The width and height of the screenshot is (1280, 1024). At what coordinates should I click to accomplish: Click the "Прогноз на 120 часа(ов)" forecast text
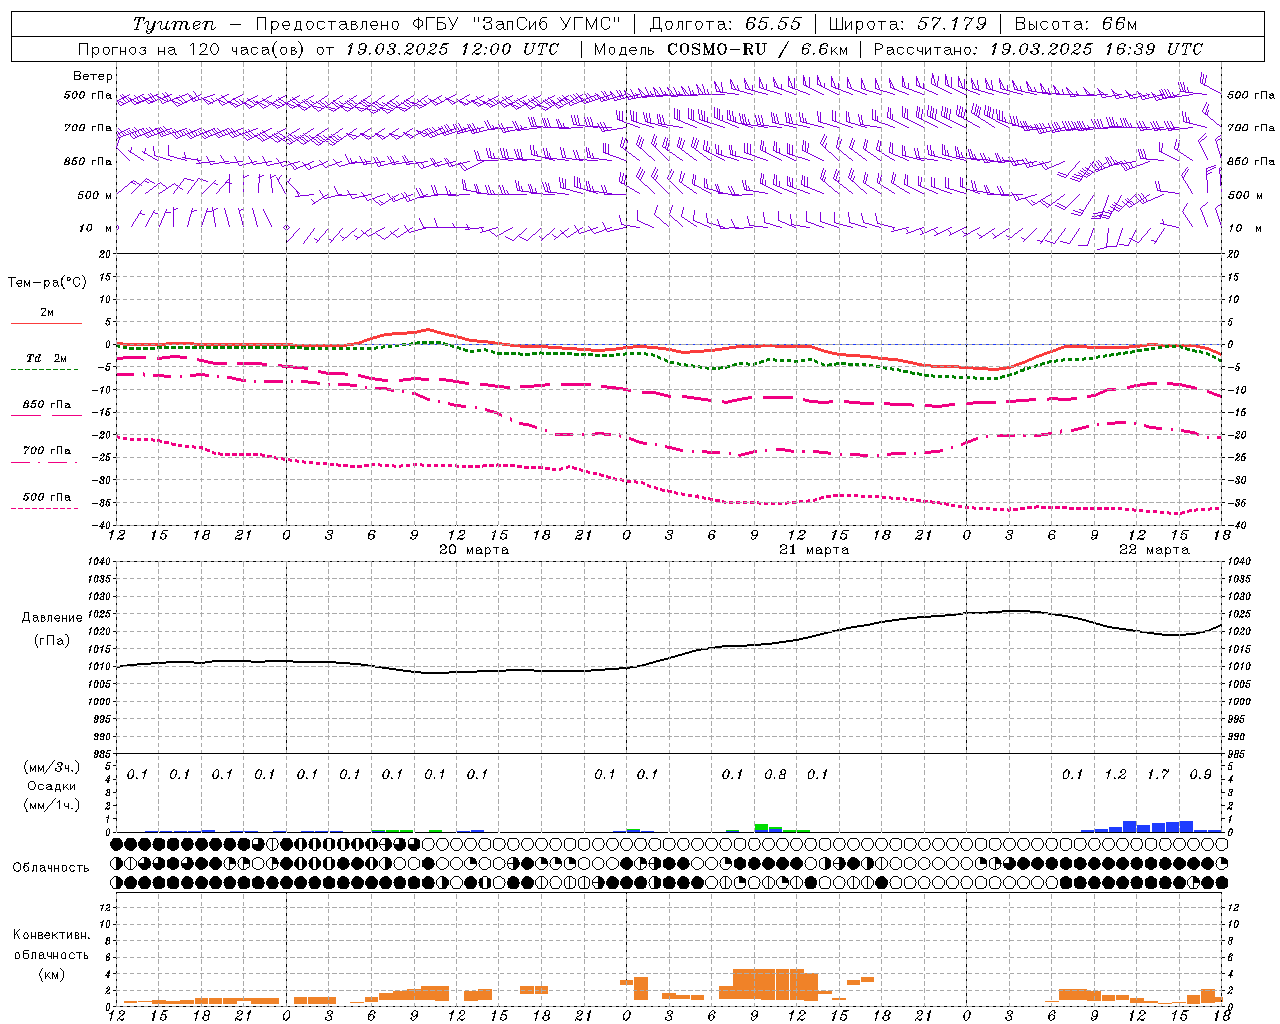pos(191,49)
